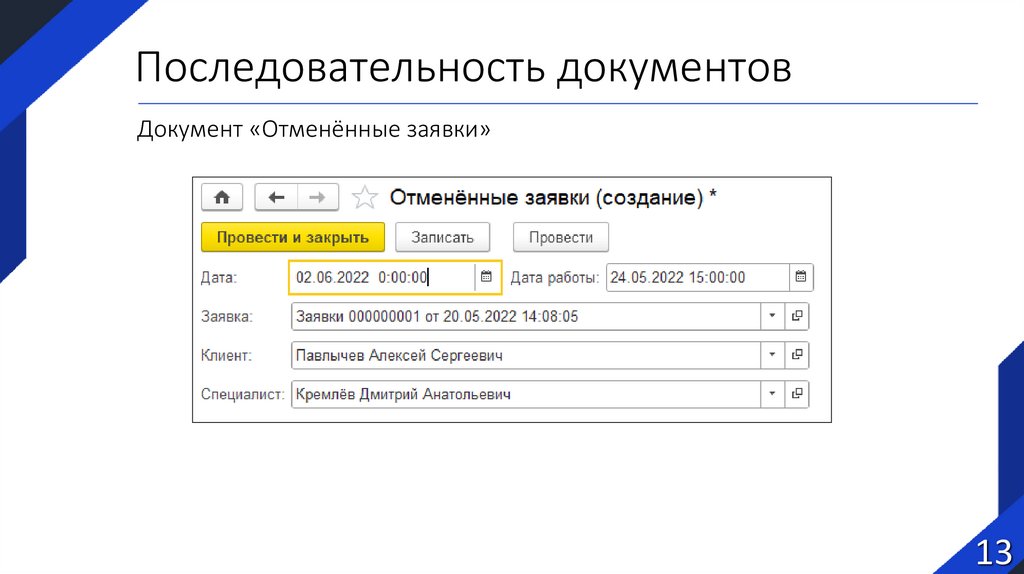Click the Провести button
Screen dimensions: 1024x574
[x=561, y=238]
